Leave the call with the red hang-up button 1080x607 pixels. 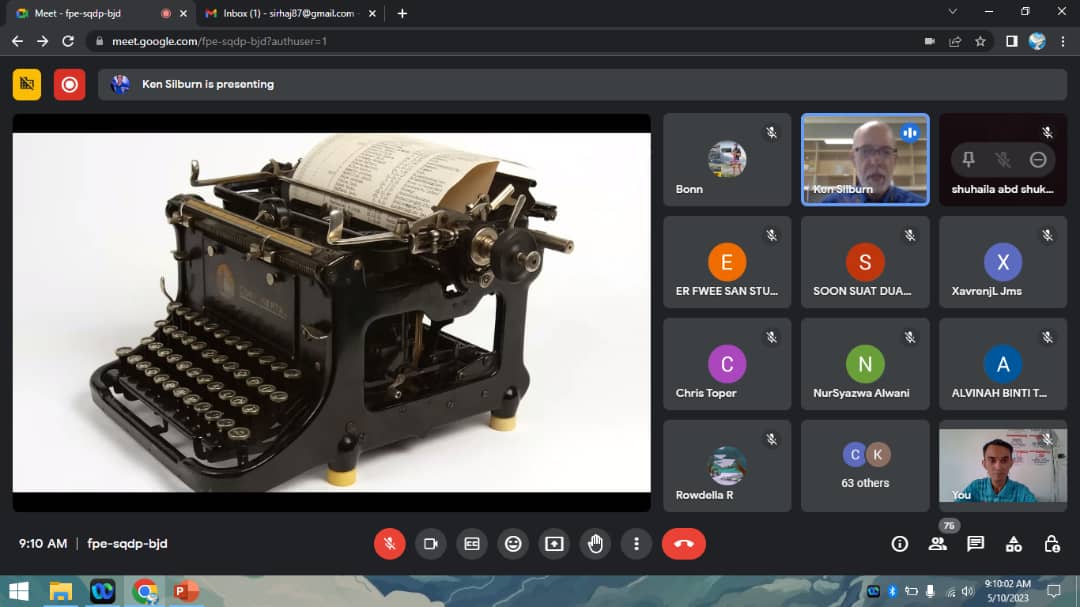coord(684,544)
